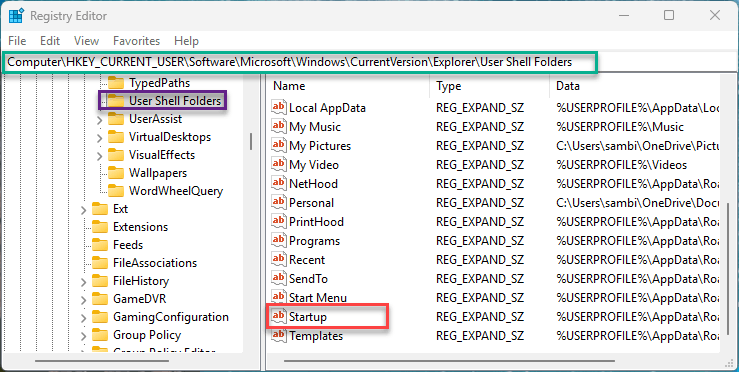Maximize the Registry Editor window

click(x=669, y=15)
